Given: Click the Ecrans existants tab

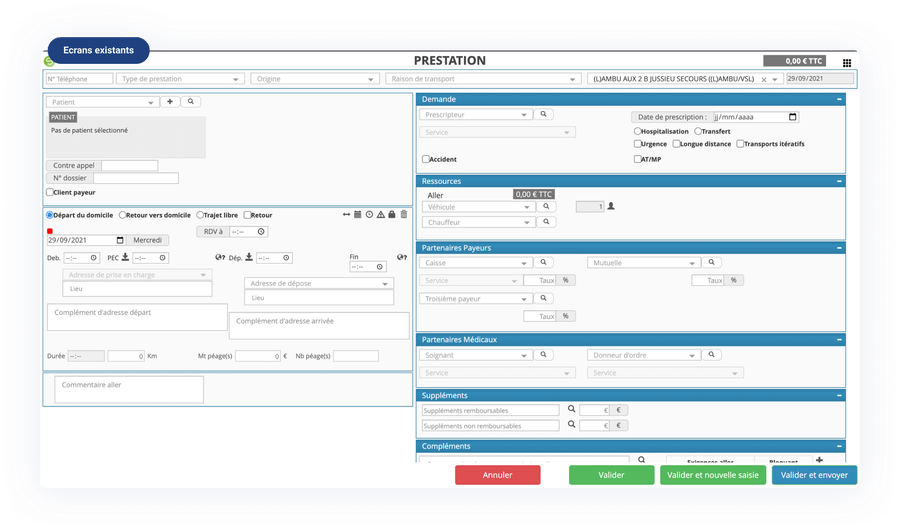Looking at the screenshot, I should tap(98, 50).
